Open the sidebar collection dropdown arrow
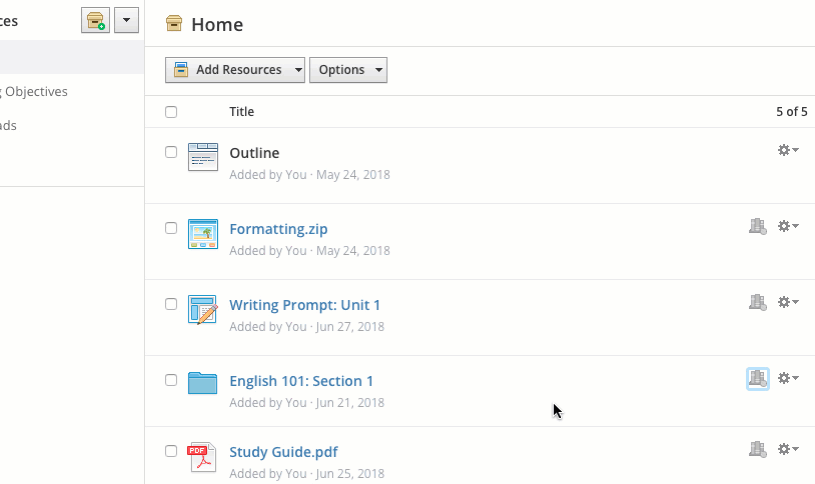The image size is (815, 484). tap(126, 20)
